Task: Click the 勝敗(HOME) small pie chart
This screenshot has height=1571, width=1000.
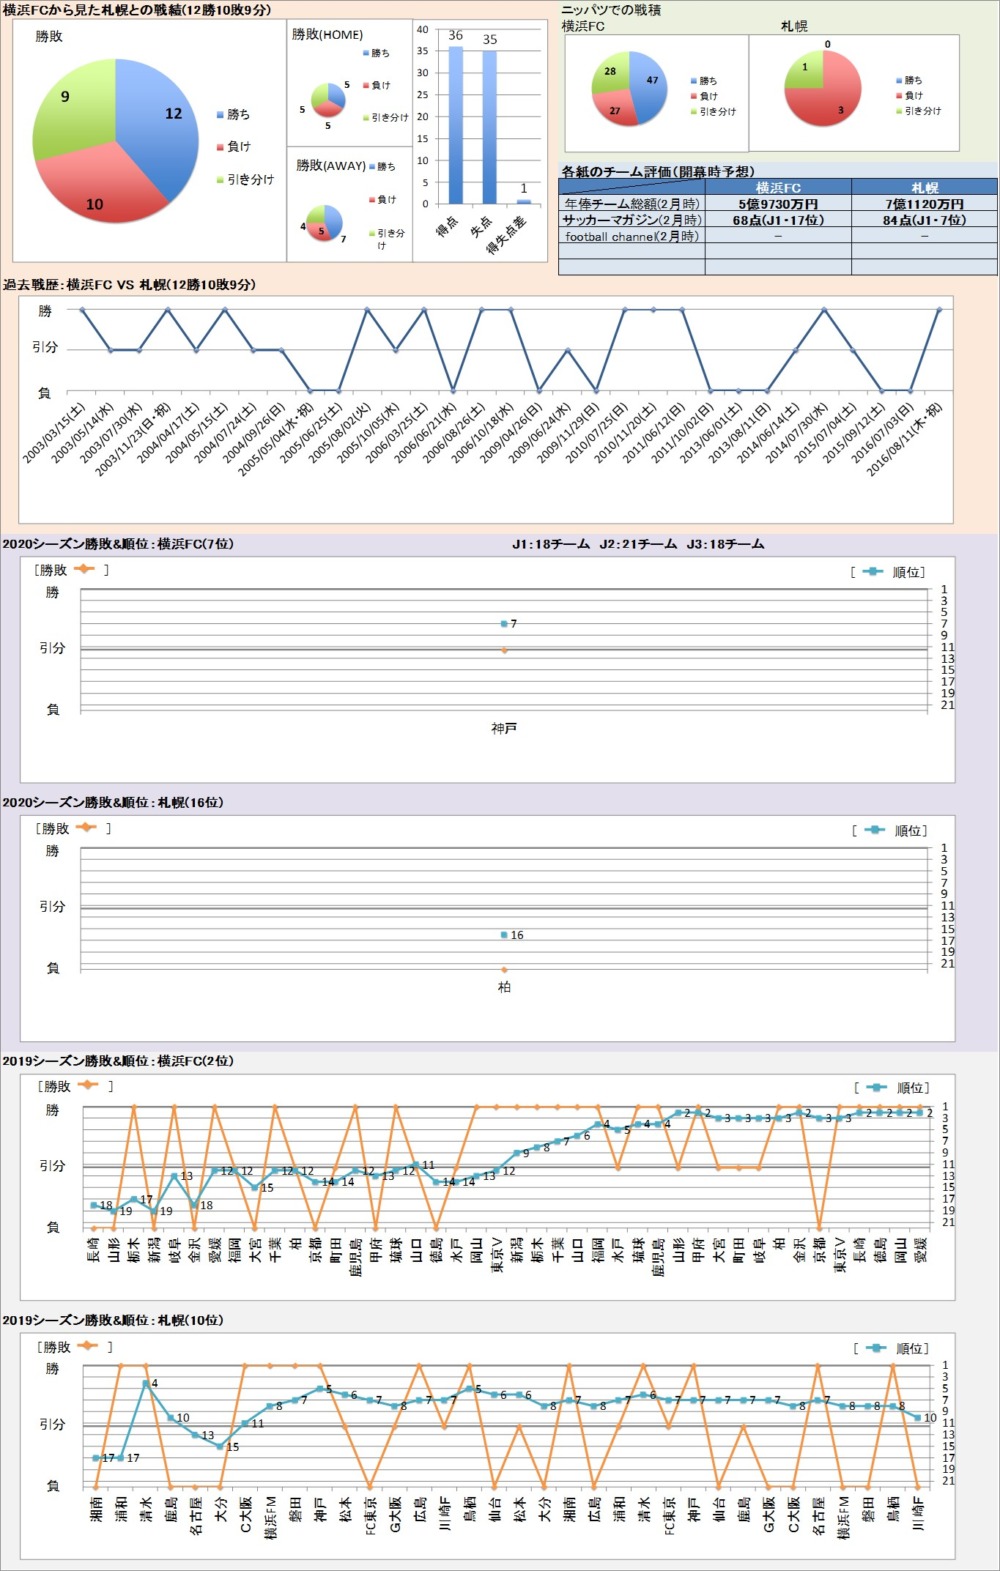Action: (x=327, y=99)
